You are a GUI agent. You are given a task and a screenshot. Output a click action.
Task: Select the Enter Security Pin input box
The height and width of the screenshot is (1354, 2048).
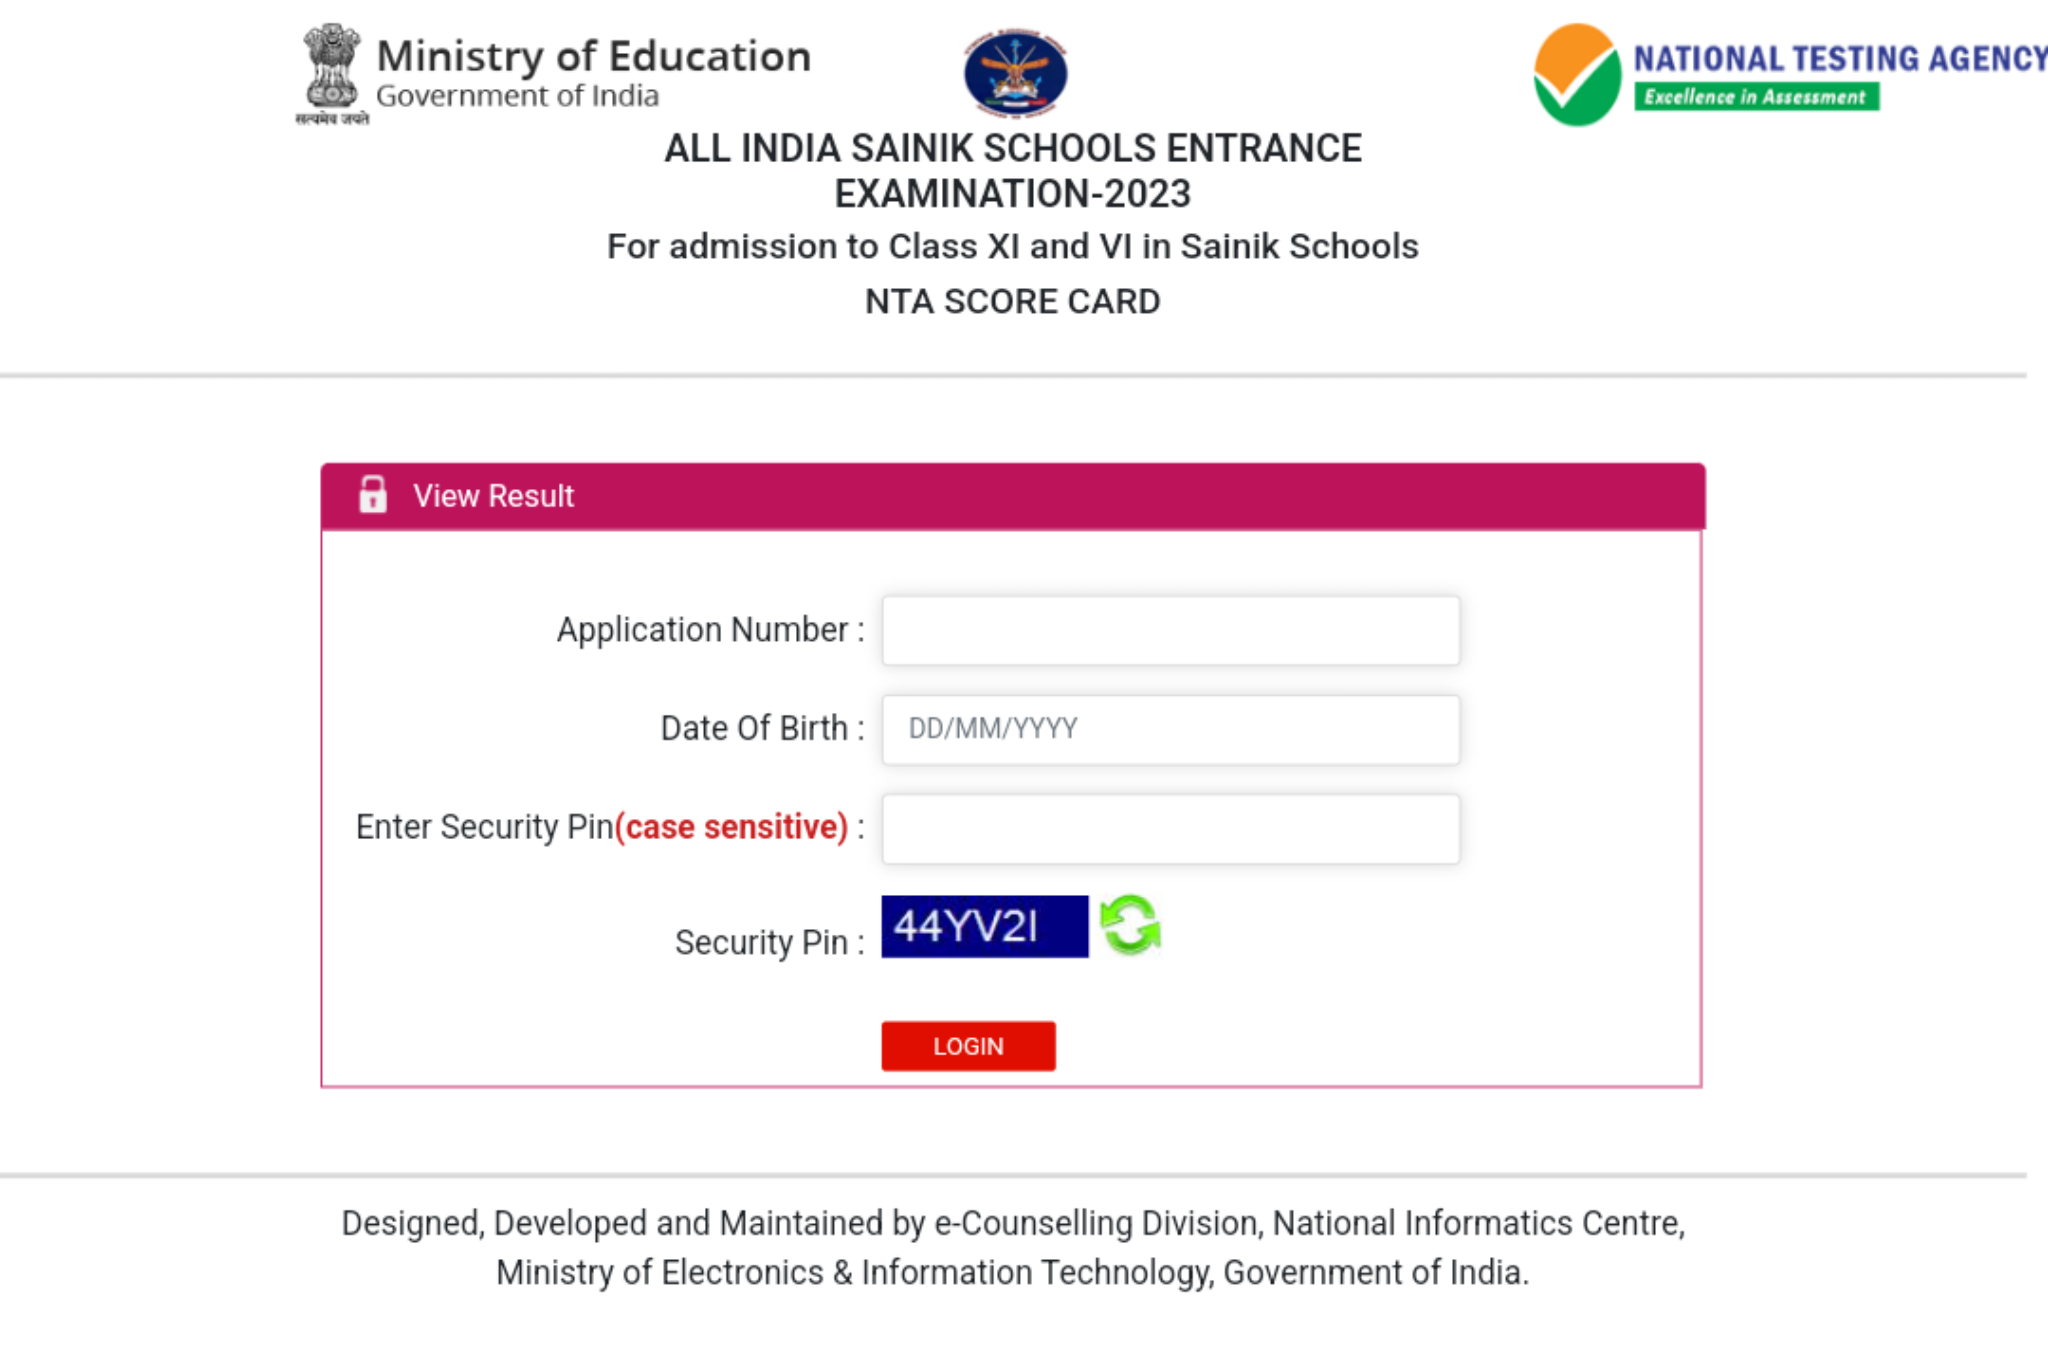pos(1170,829)
